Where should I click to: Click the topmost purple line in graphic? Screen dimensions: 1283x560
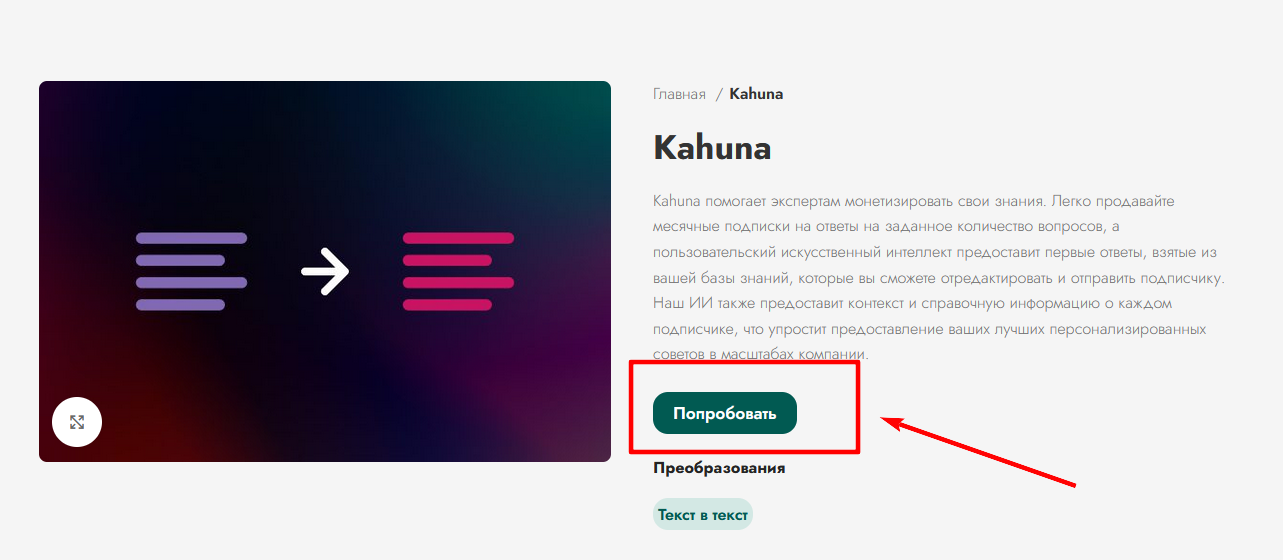pos(191,238)
